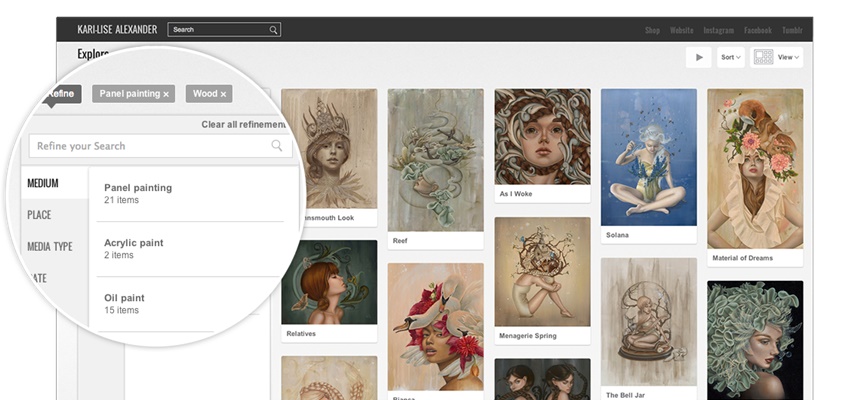Click the magnifier in Refine your Search field
Screen dimensions: 857x400
click(x=277, y=145)
